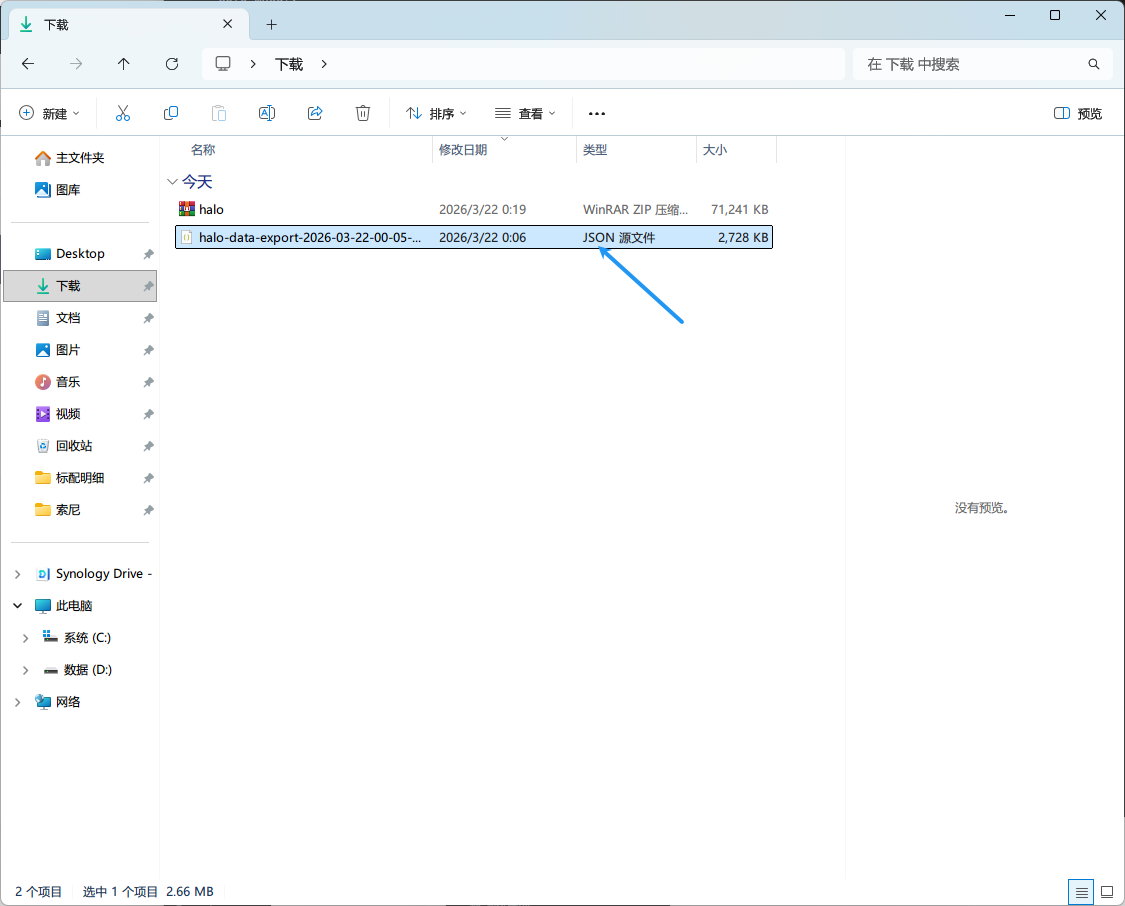Go up one directory level
The height and width of the screenshot is (906, 1125).
tap(124, 64)
